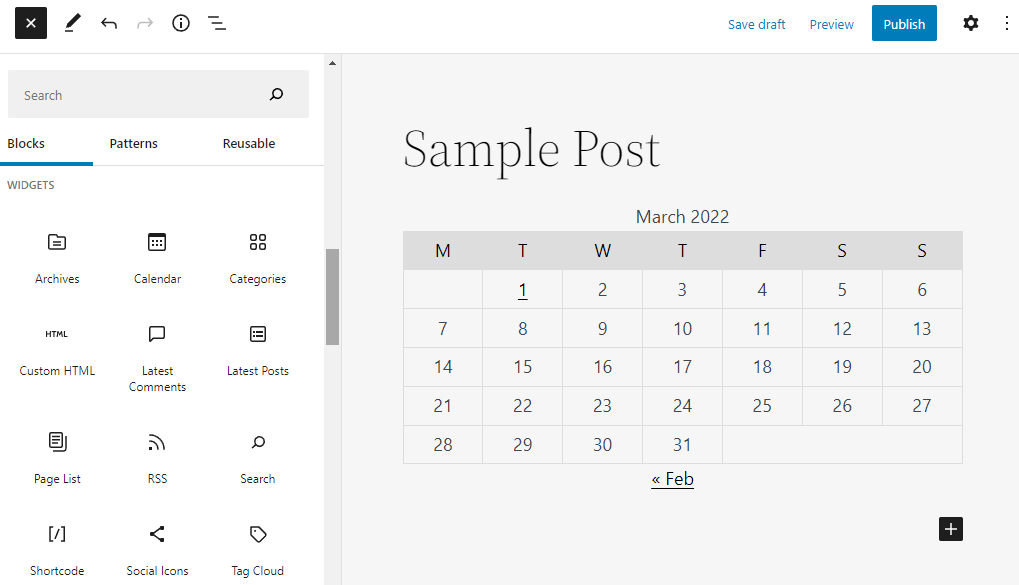Open the editor settings panel gear
Viewport: 1019px width, 585px height.
(x=970, y=23)
